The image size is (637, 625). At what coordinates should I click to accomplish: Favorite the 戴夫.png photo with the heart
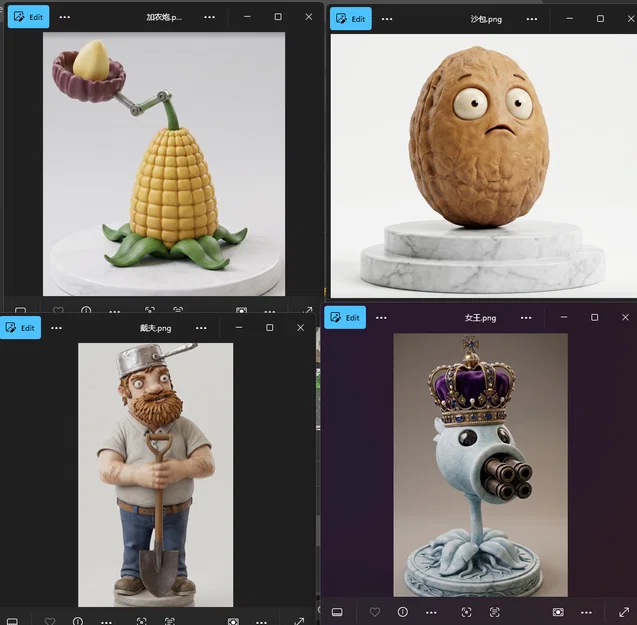tap(50, 621)
